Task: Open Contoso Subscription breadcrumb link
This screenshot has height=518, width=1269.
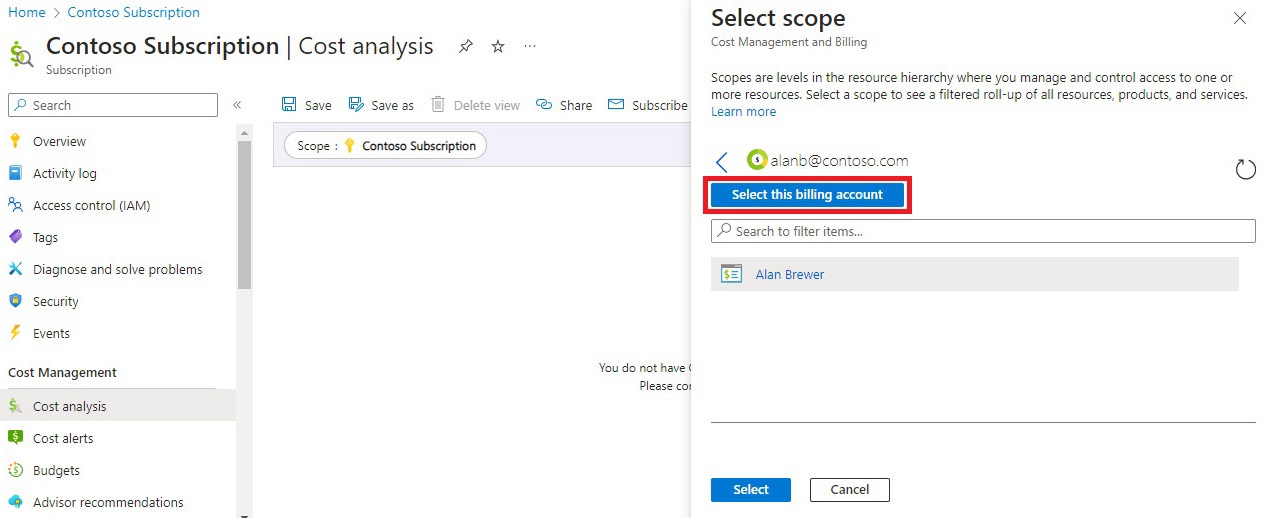Action: point(133,12)
